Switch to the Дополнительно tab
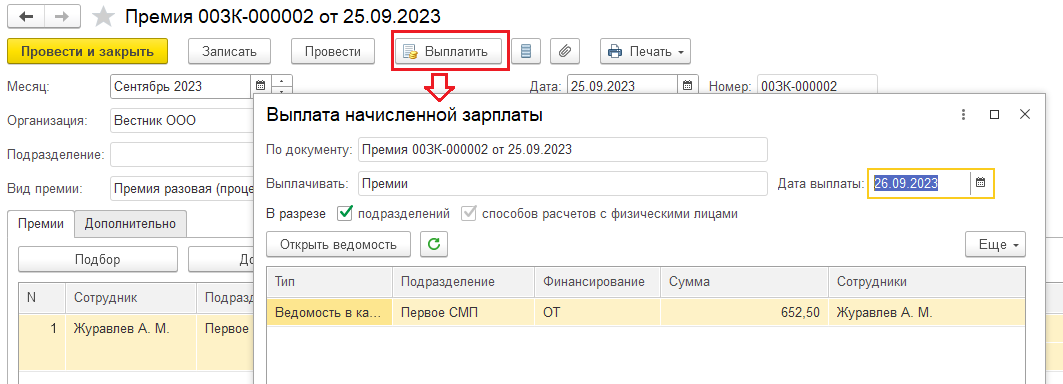This screenshot has height=384, width=1063. click(130, 223)
